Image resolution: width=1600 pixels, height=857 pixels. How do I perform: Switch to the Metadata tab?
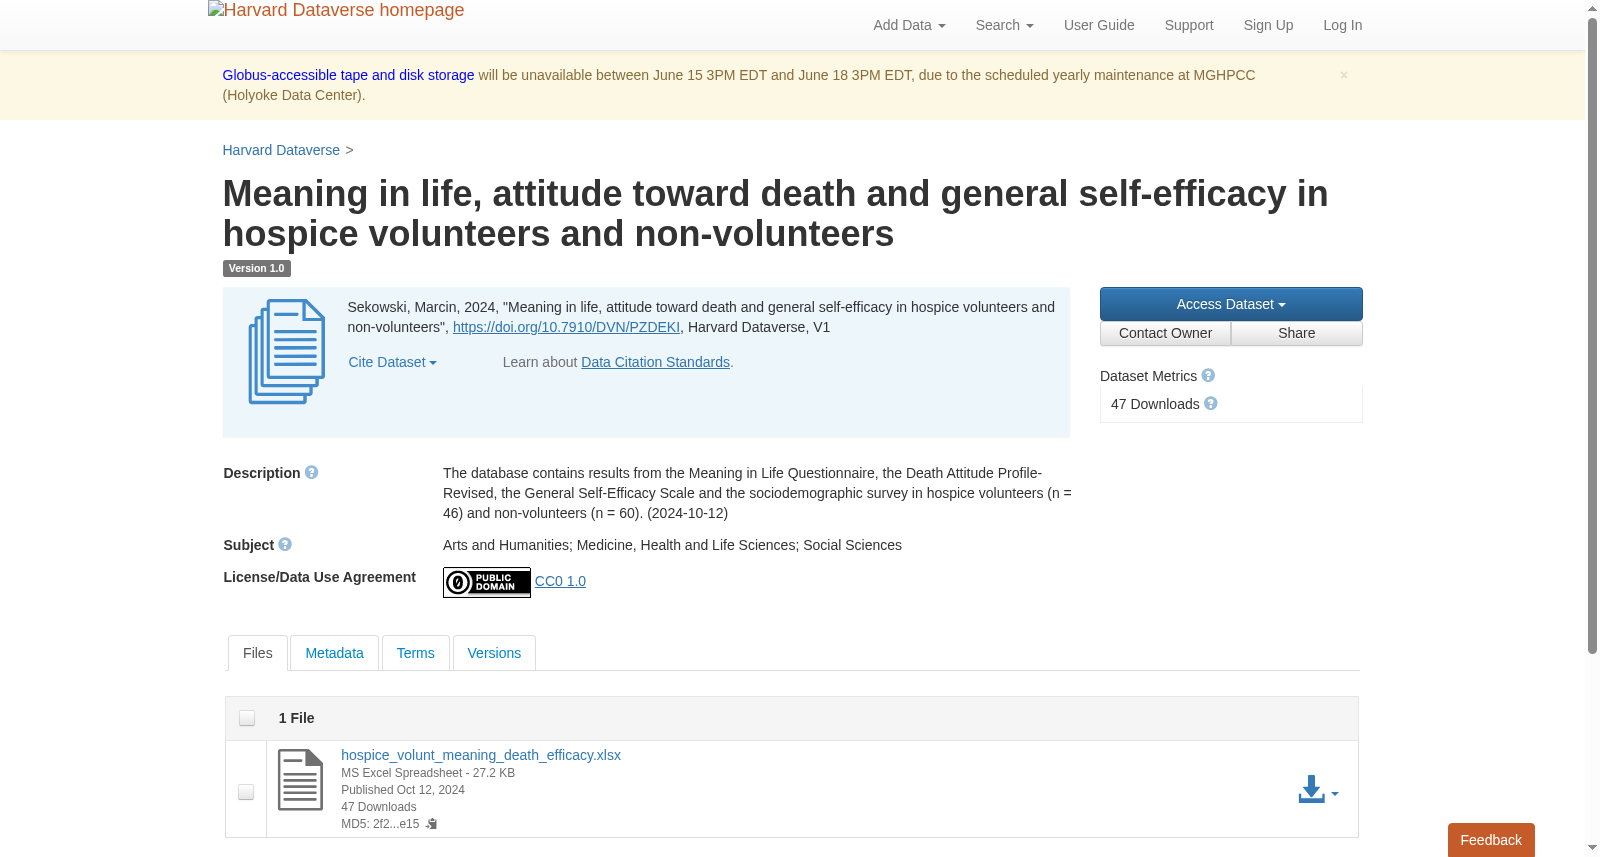(x=334, y=653)
